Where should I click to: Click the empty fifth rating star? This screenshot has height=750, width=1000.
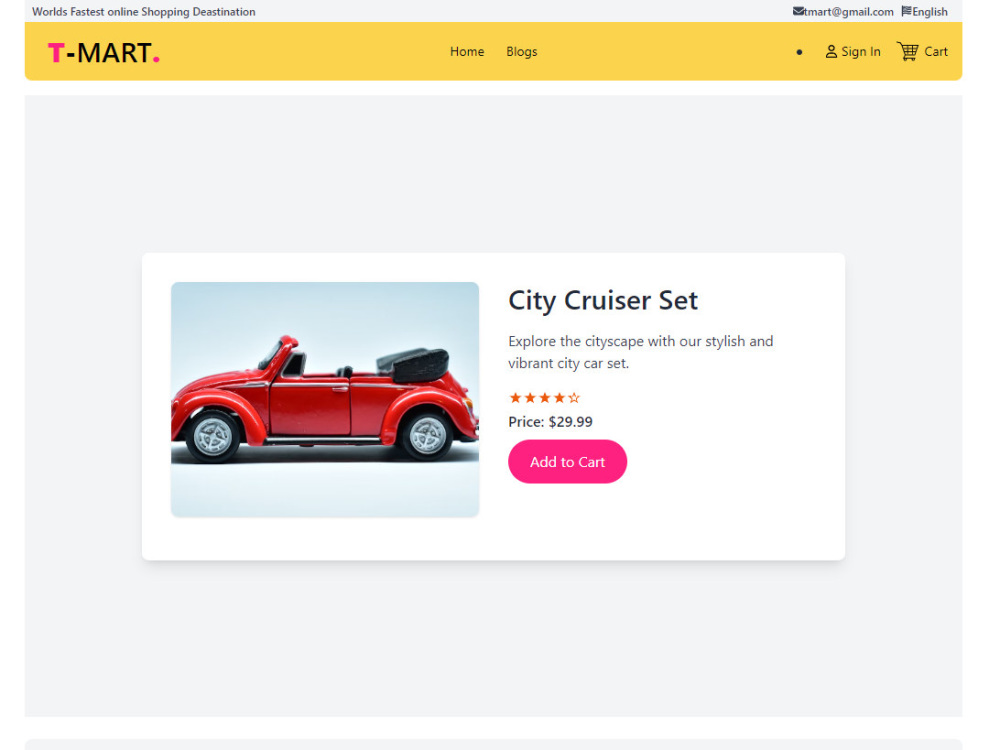[574, 398]
